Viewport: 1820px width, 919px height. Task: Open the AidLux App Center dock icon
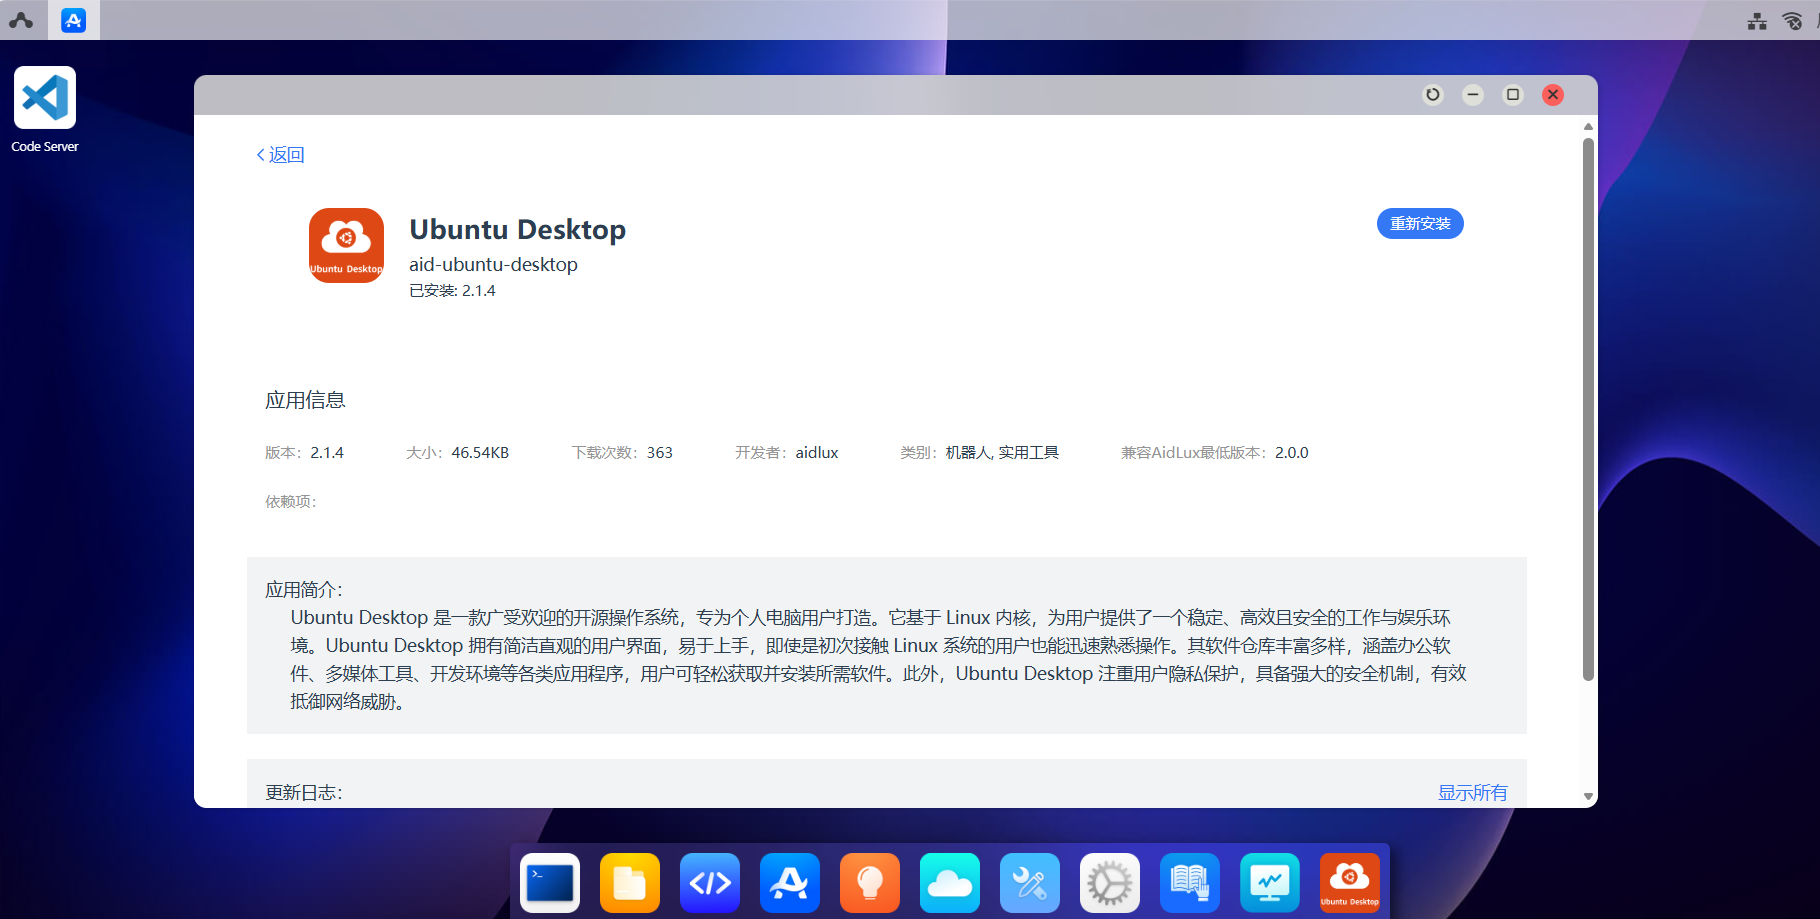(790, 883)
